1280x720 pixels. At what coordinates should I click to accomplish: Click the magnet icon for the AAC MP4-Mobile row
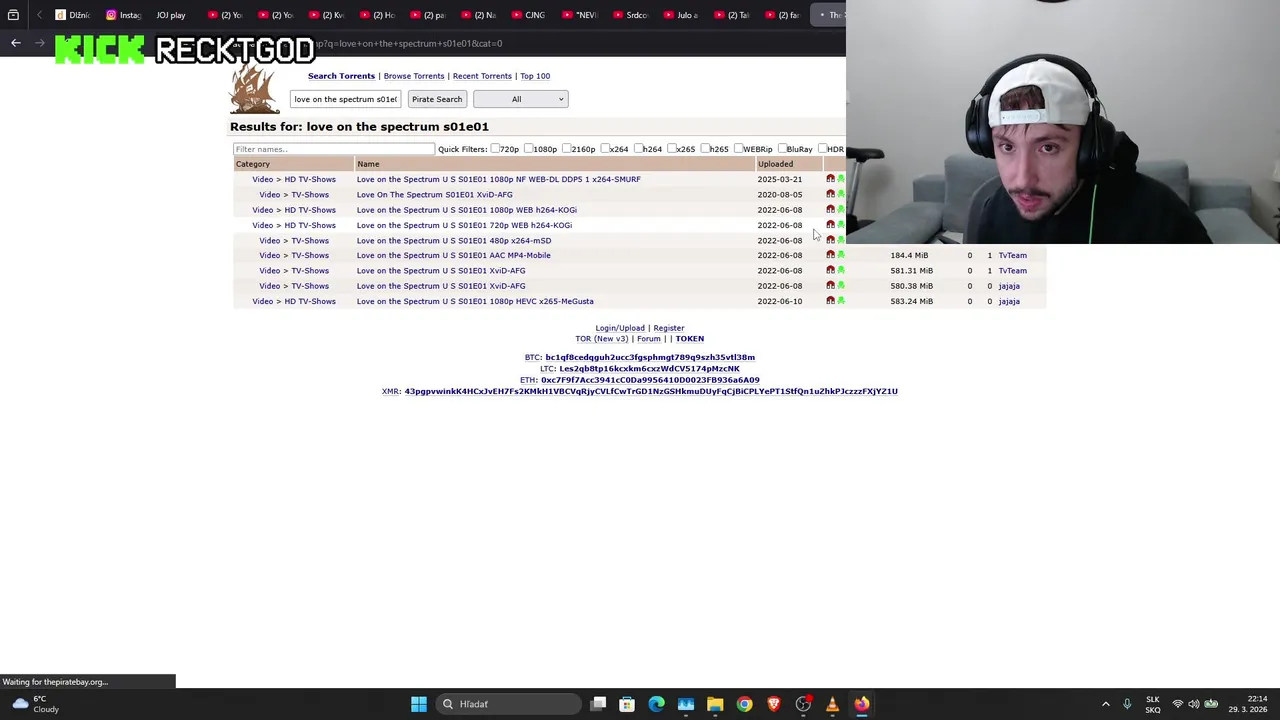(830, 255)
